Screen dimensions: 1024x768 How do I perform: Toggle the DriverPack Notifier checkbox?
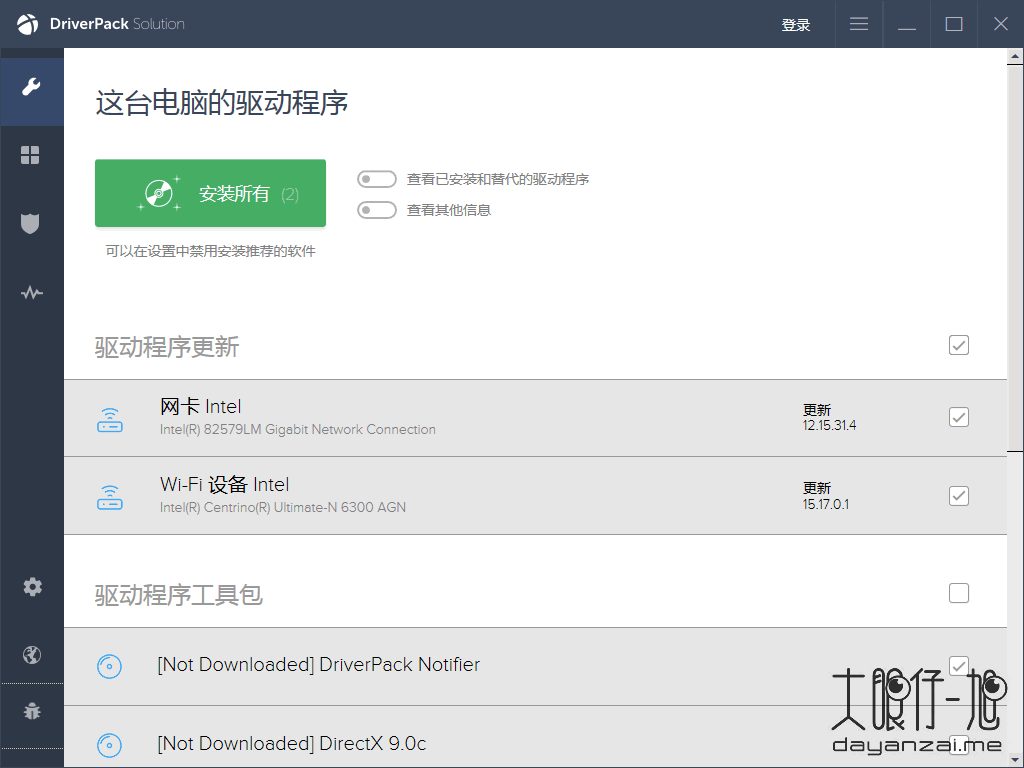pyautogui.click(x=959, y=665)
